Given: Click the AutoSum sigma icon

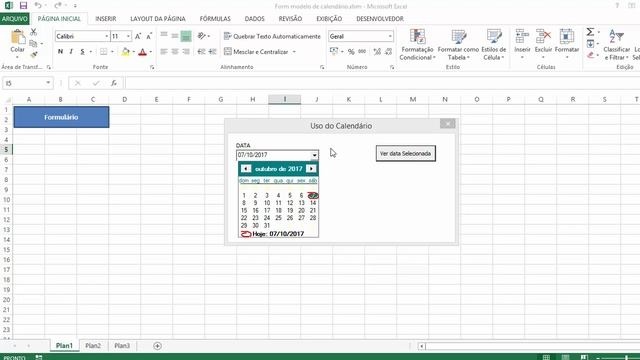Looking at the screenshot, I should (x=590, y=32).
